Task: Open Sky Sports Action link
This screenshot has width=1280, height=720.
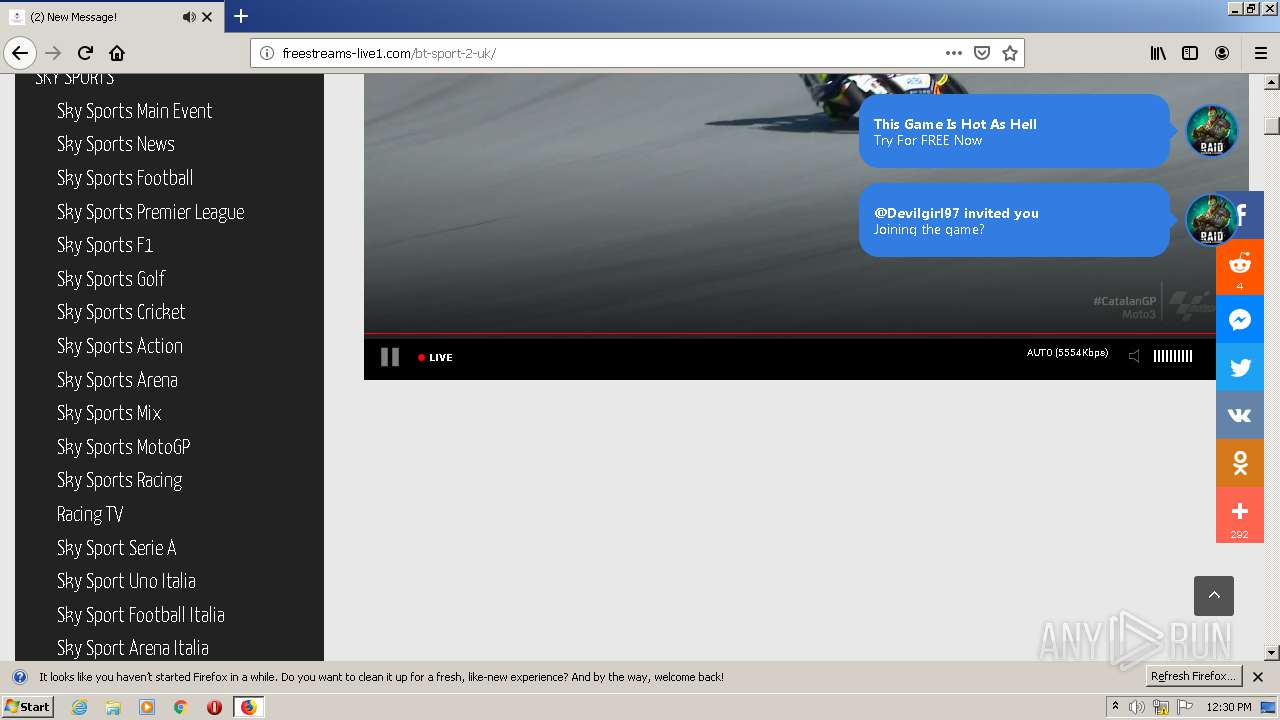Action: (x=120, y=346)
